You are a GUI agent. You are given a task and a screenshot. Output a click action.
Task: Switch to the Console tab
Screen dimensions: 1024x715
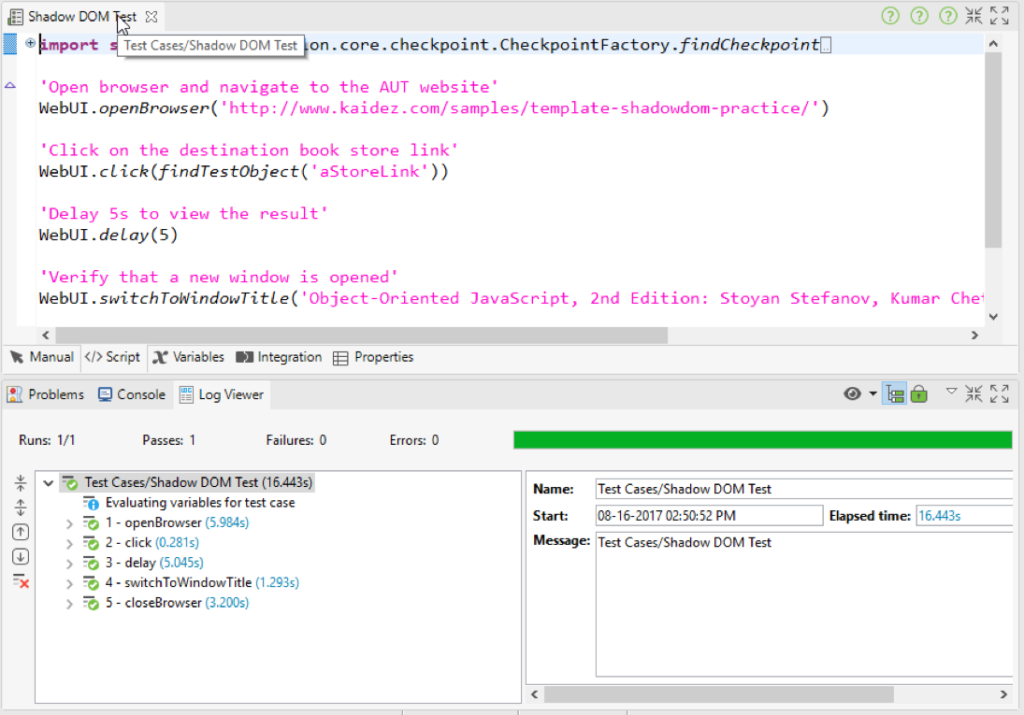[131, 394]
